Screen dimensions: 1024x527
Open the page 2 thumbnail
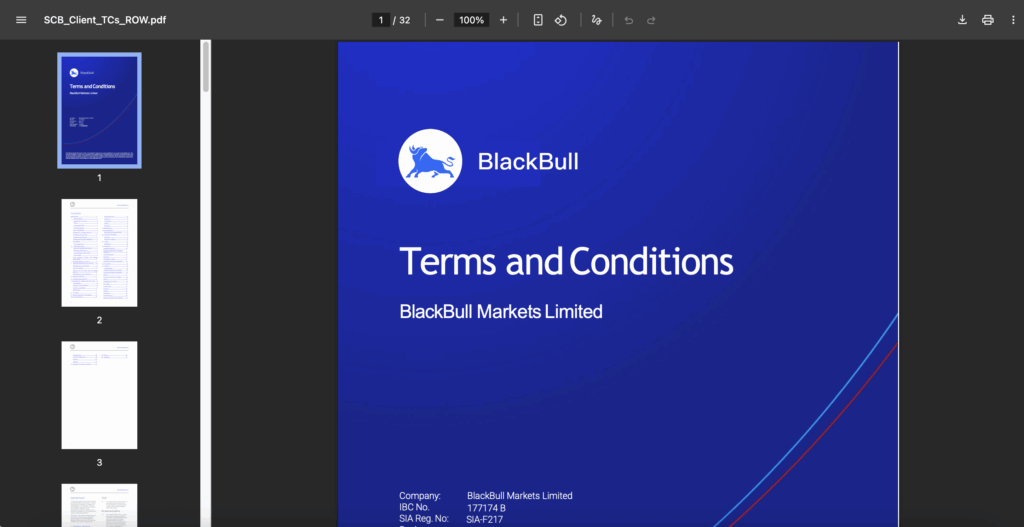tap(99, 252)
